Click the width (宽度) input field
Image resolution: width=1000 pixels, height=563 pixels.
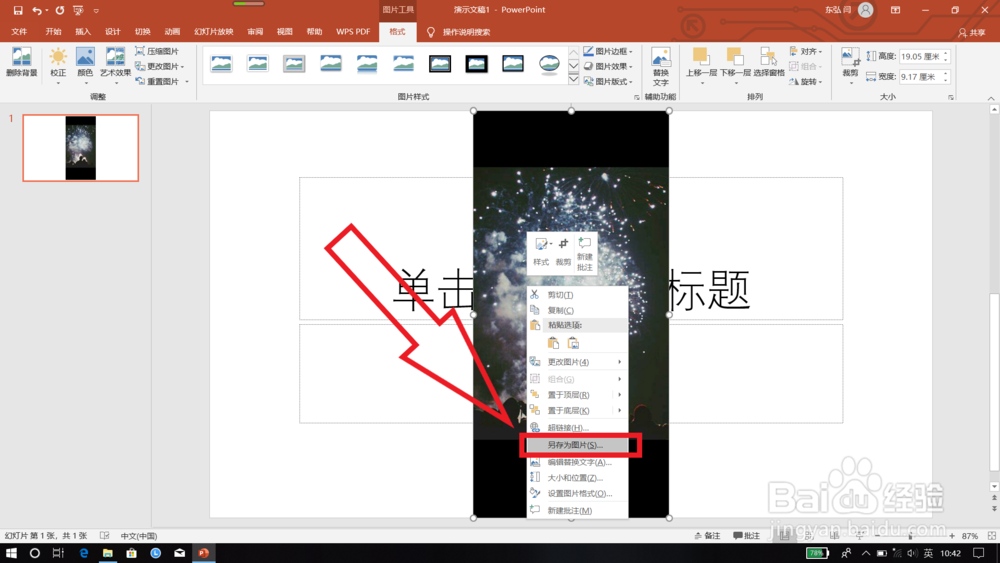(x=920, y=77)
